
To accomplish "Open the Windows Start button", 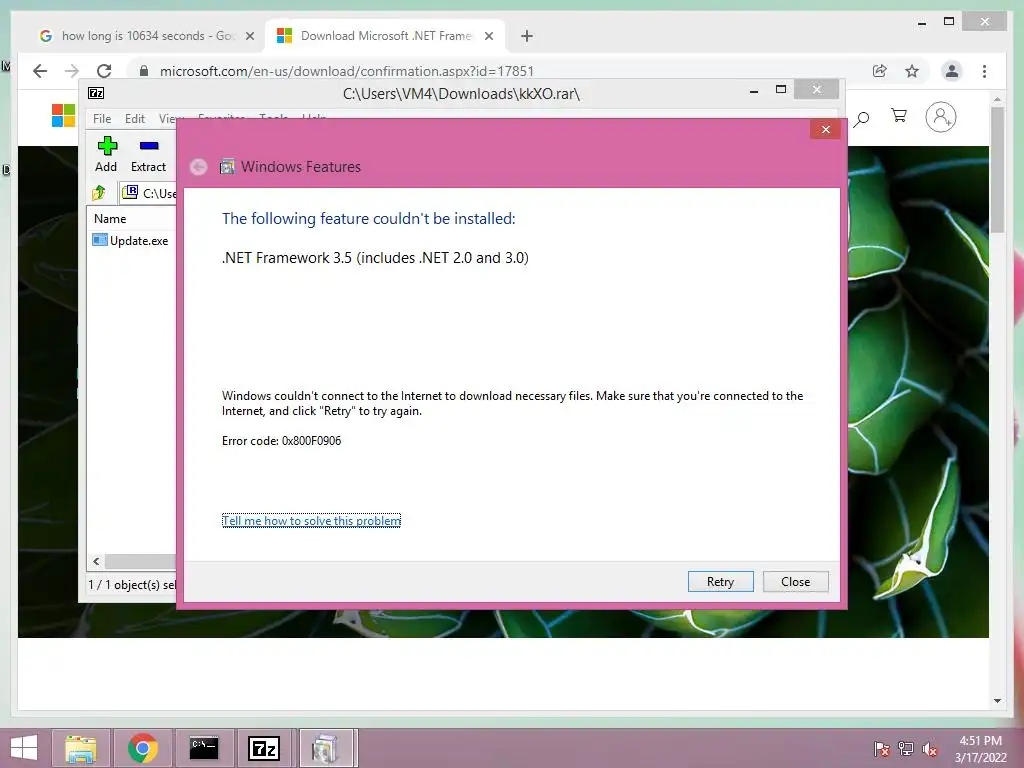I will click(x=24, y=748).
